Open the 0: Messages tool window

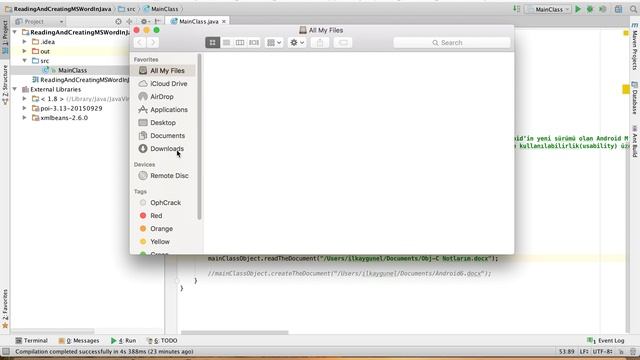pos(79,340)
